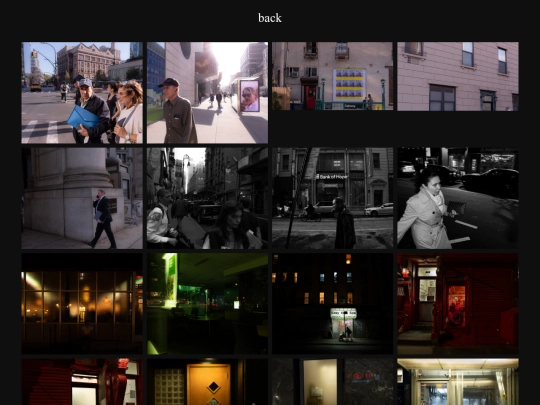Click the 'back' link at top

pos(270,18)
